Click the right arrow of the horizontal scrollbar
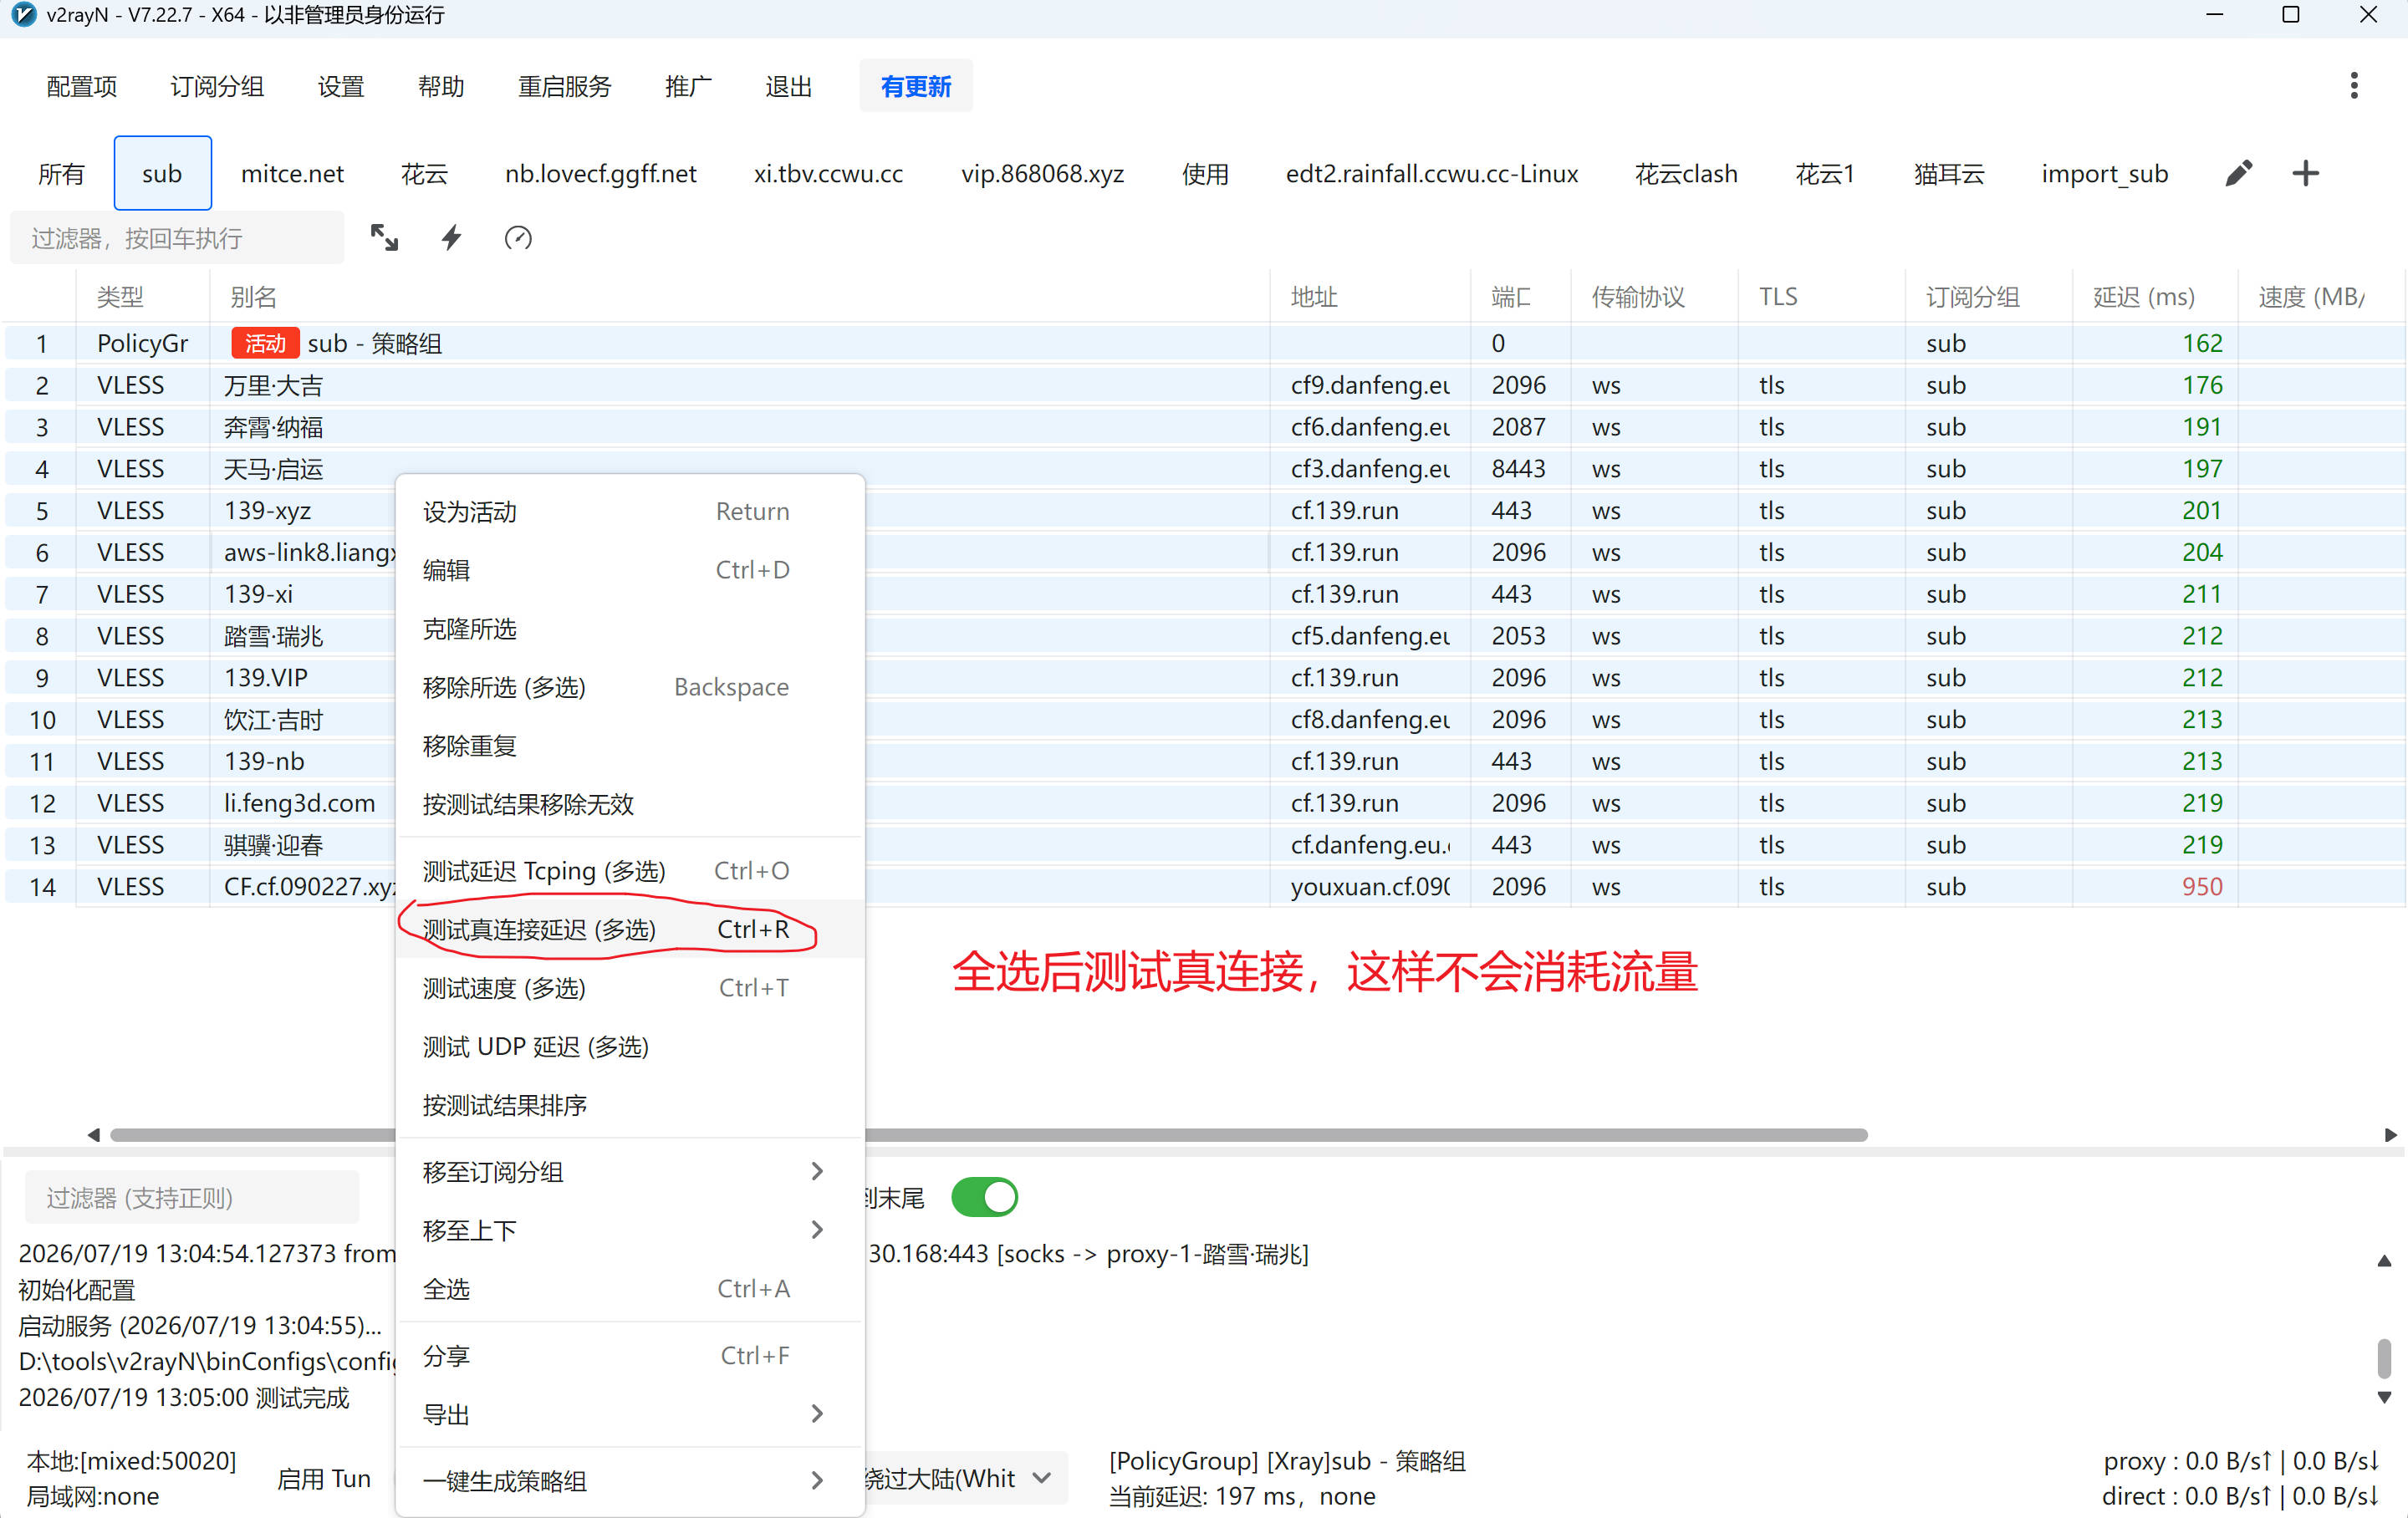The width and height of the screenshot is (2408, 1518). (x=2390, y=1135)
